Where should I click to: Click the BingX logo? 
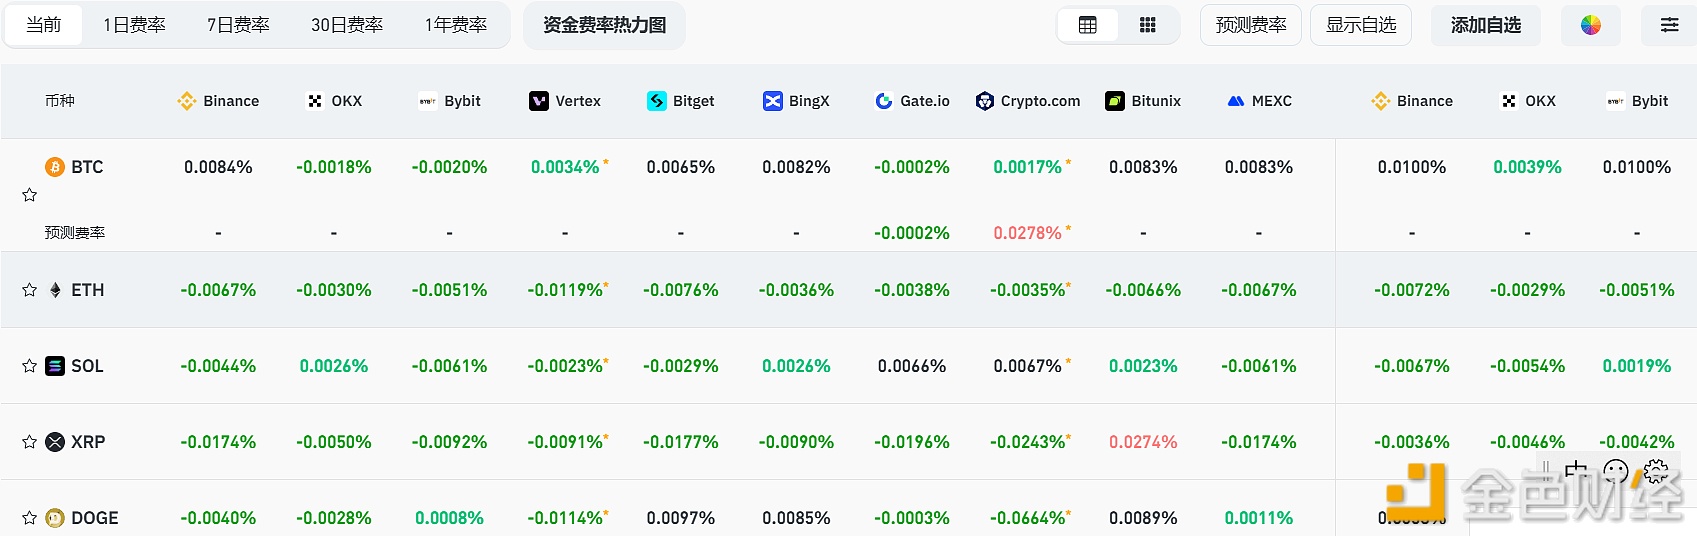click(x=773, y=101)
